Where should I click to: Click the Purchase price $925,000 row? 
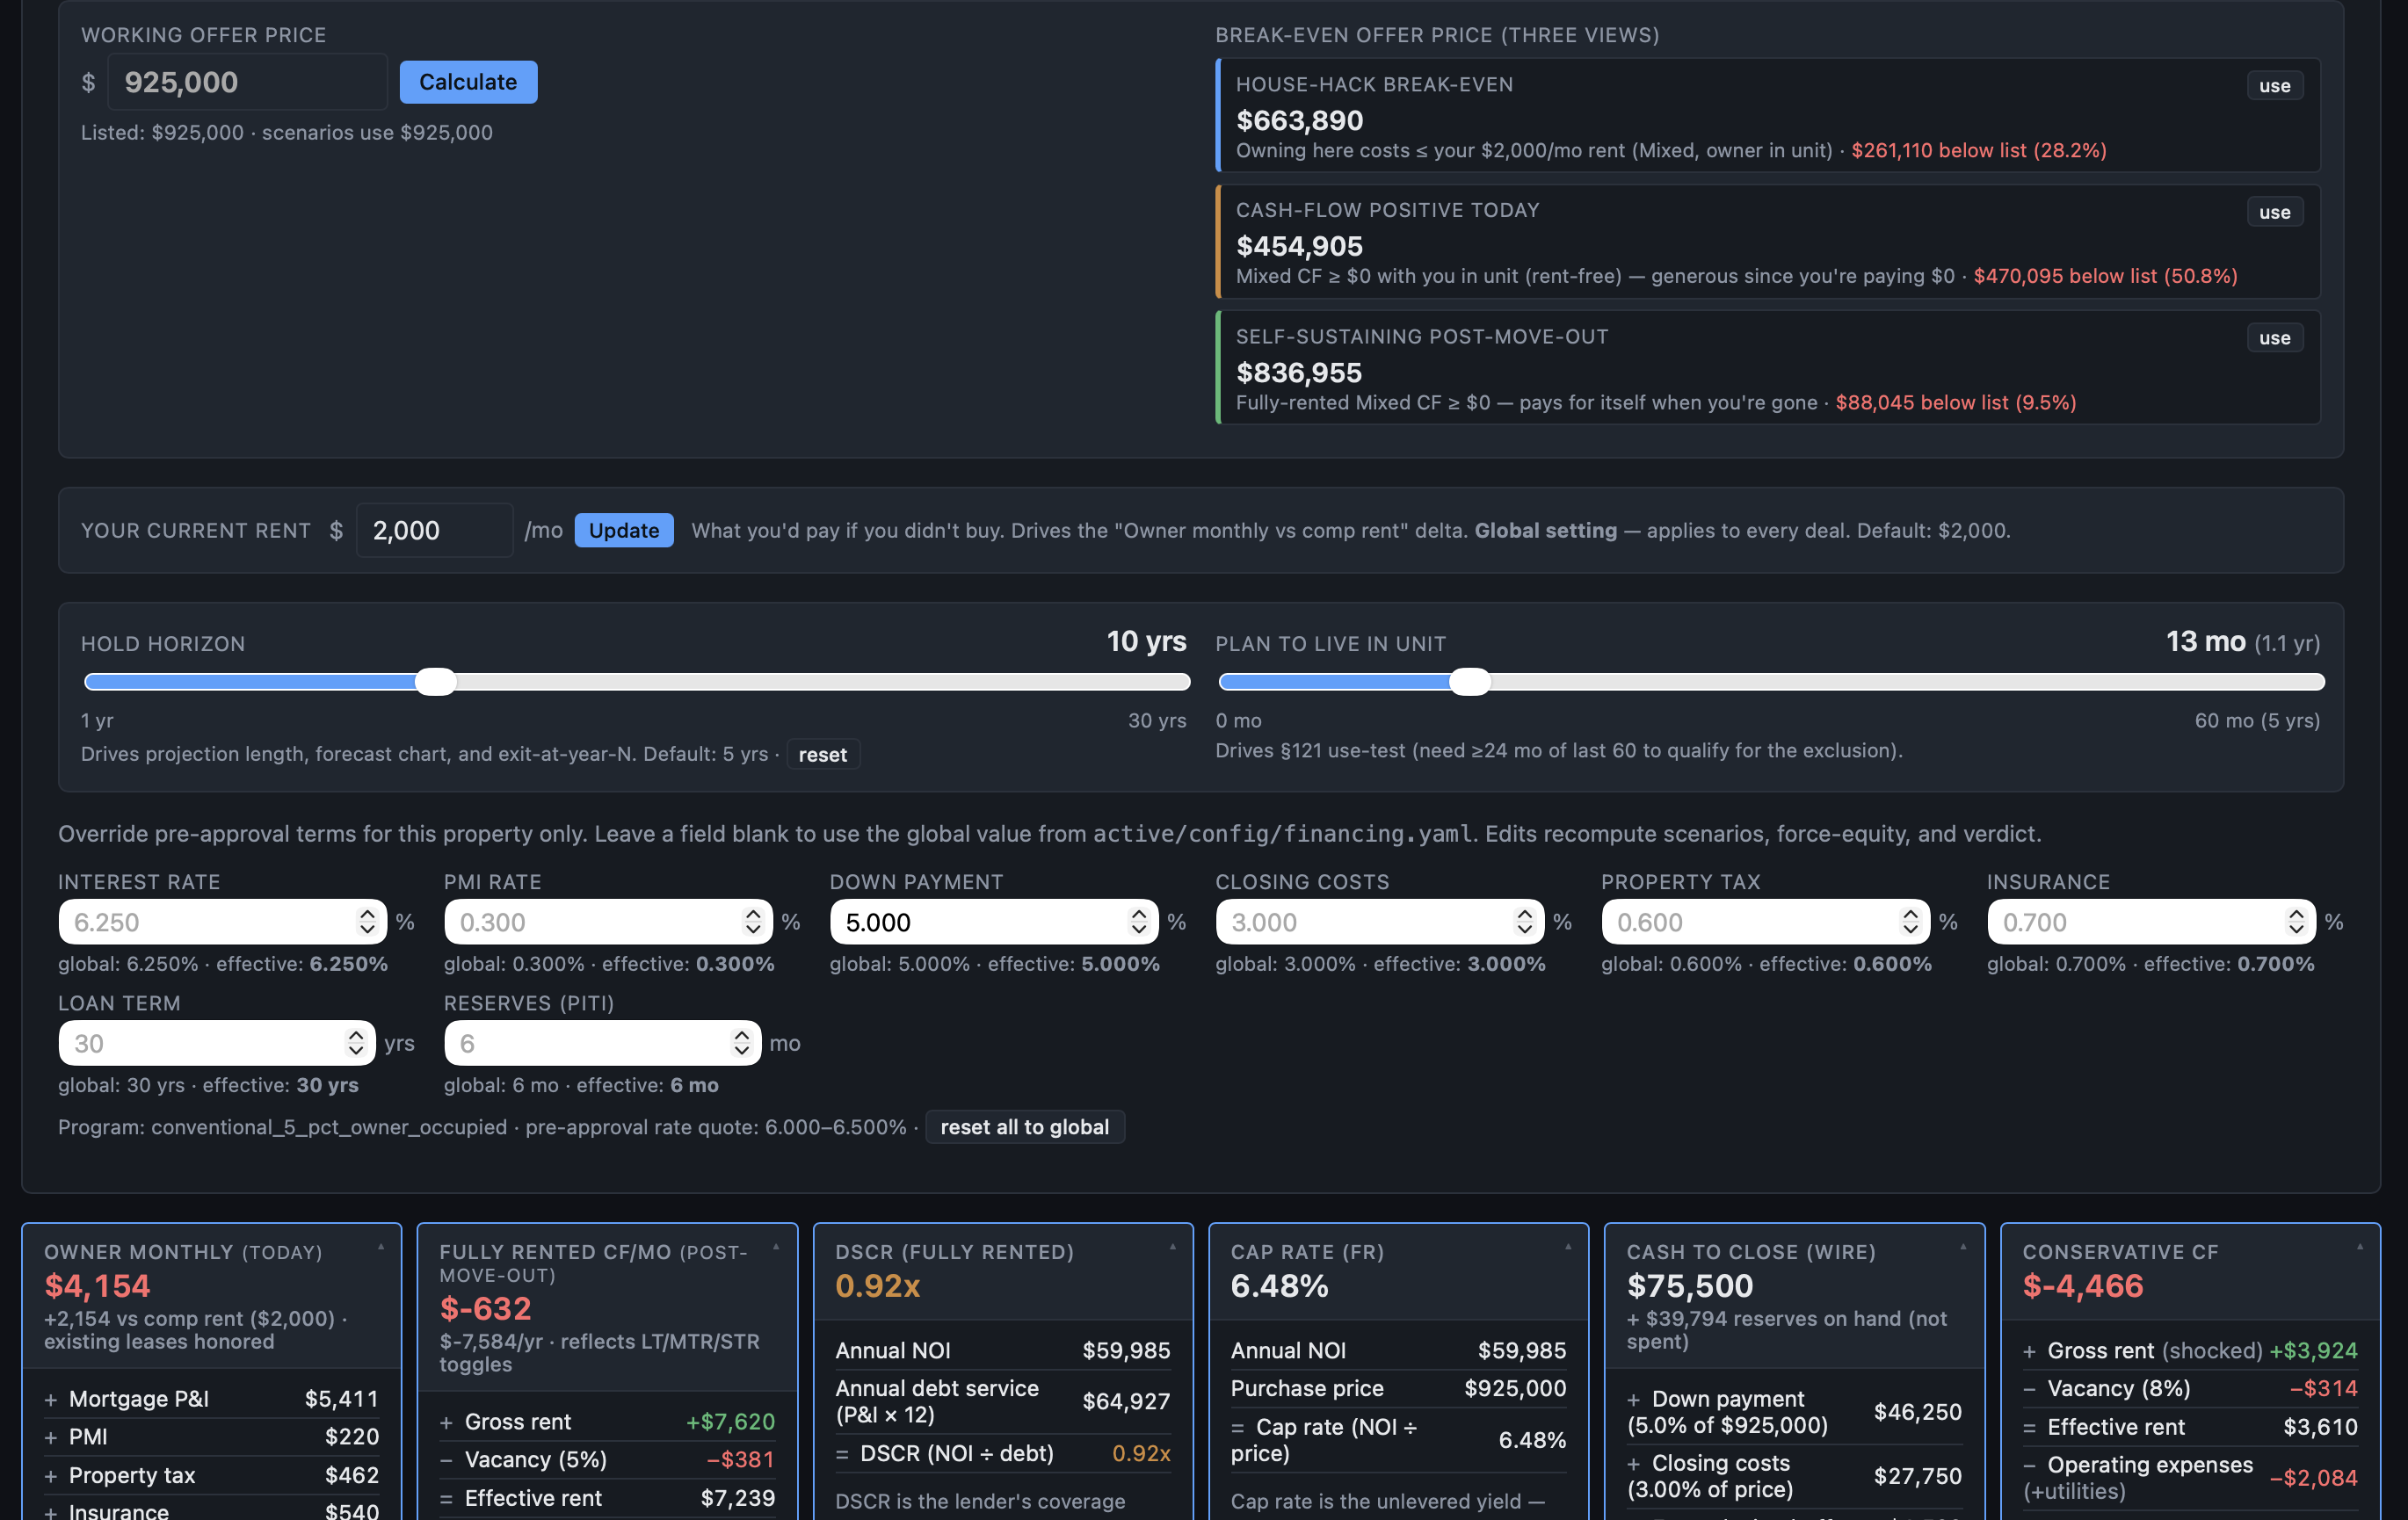pos(1398,1388)
